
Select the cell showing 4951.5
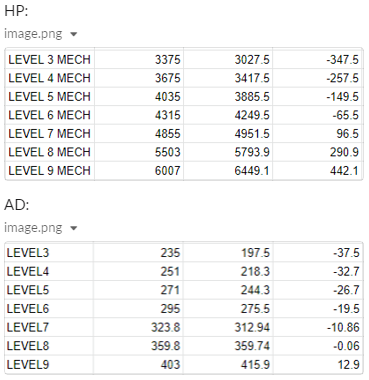point(228,134)
